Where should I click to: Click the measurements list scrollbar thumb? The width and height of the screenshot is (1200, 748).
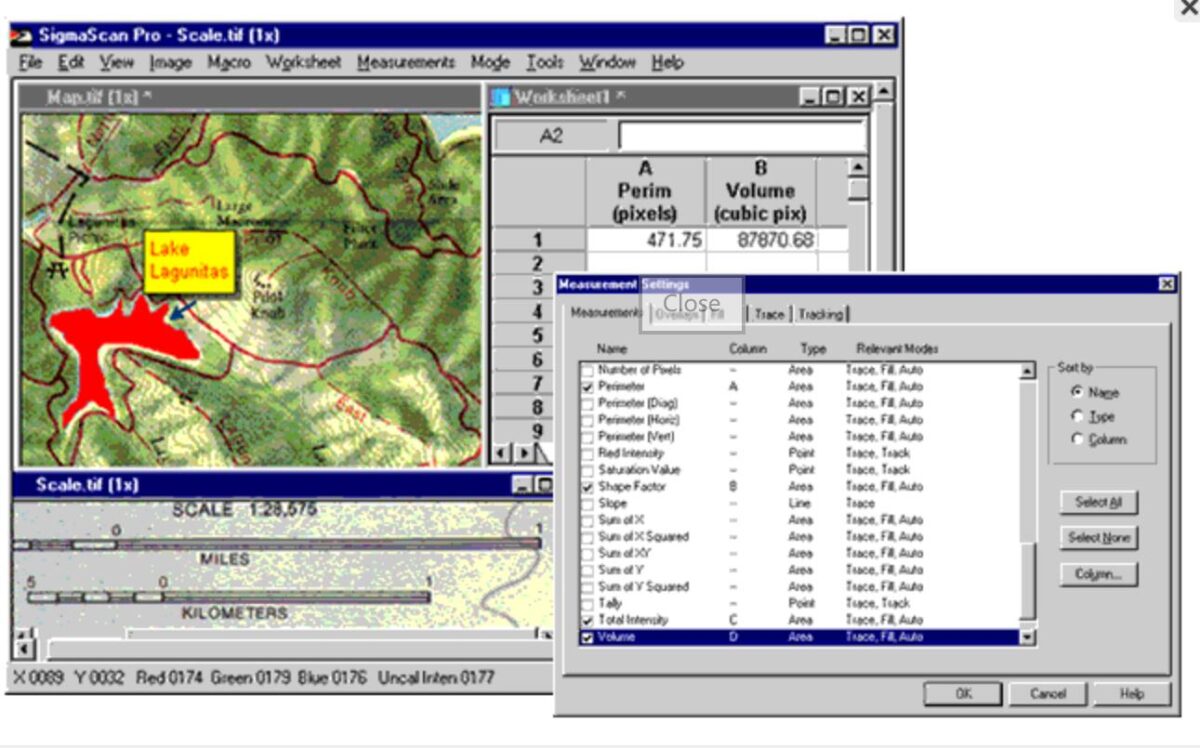tap(1027, 582)
